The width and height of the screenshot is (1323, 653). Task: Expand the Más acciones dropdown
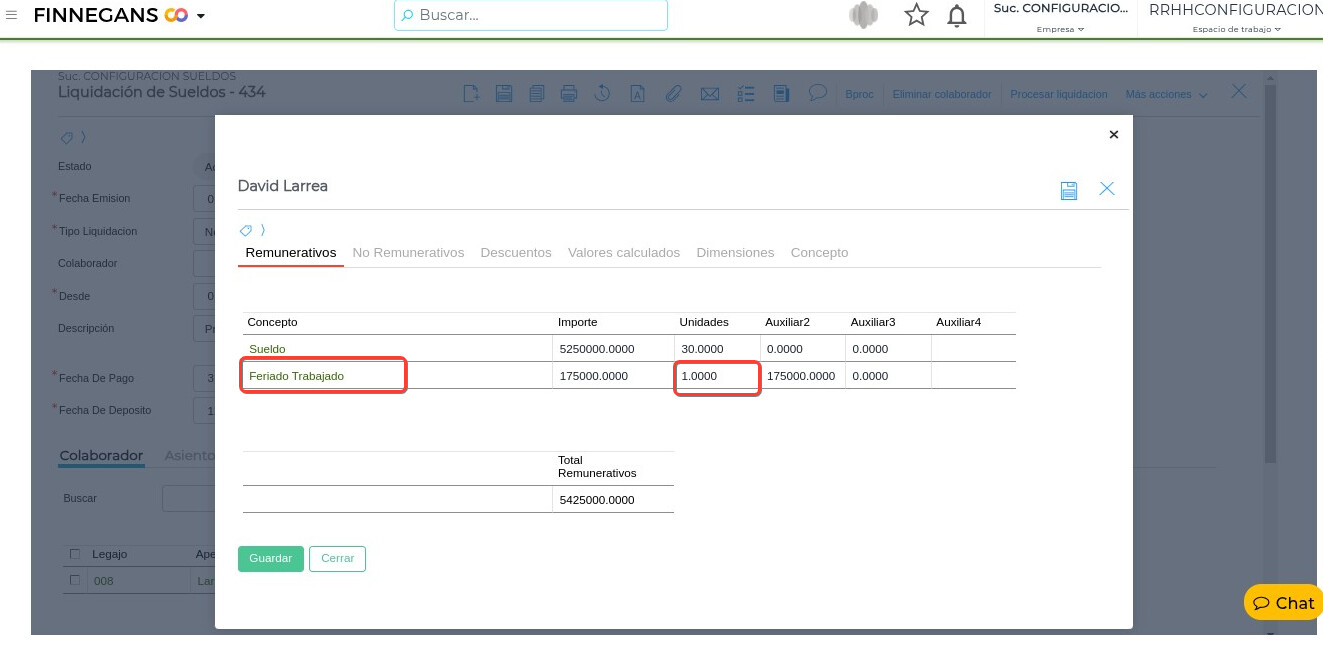tap(1166, 94)
